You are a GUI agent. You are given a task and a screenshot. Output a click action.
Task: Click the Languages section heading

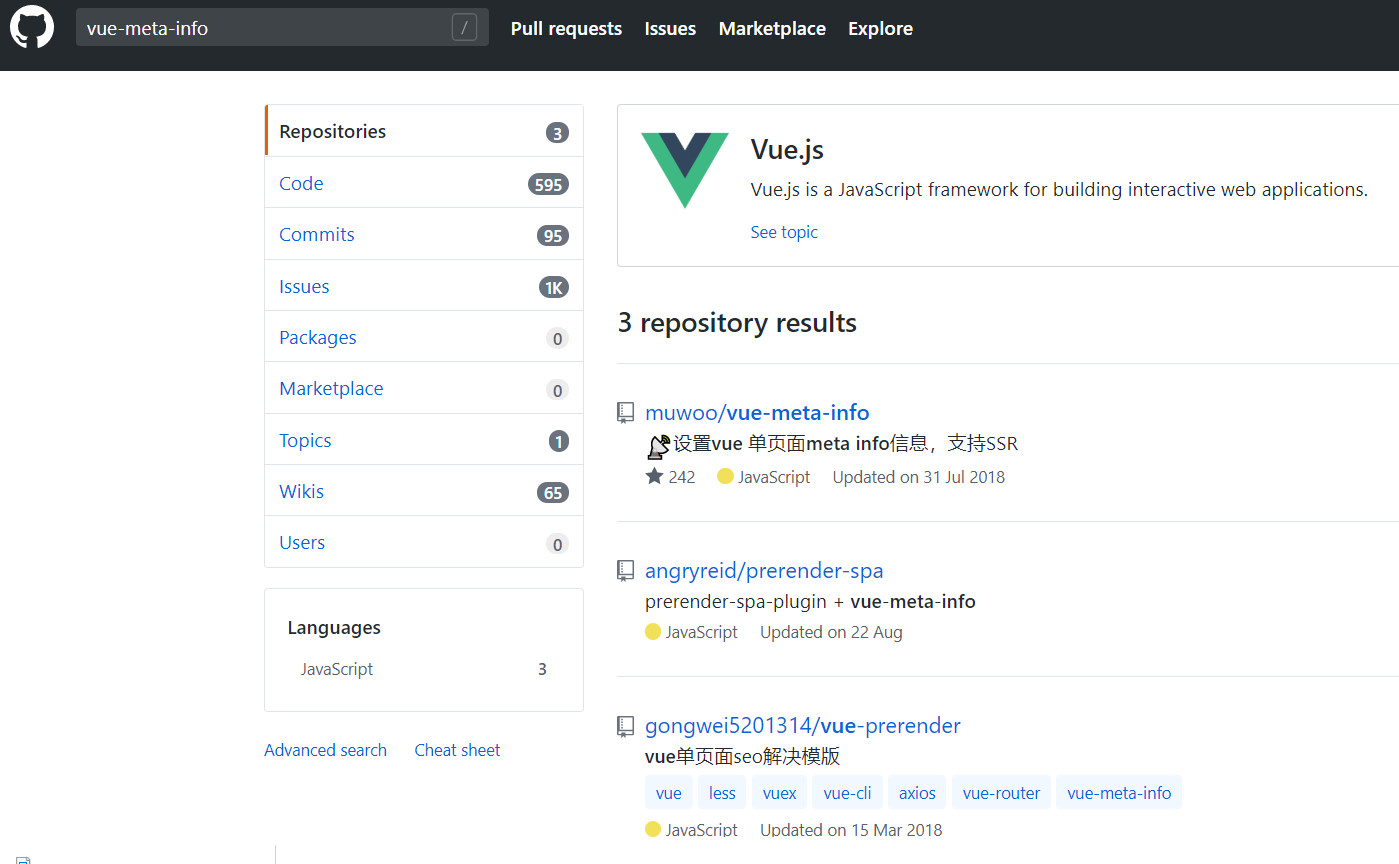(x=334, y=627)
